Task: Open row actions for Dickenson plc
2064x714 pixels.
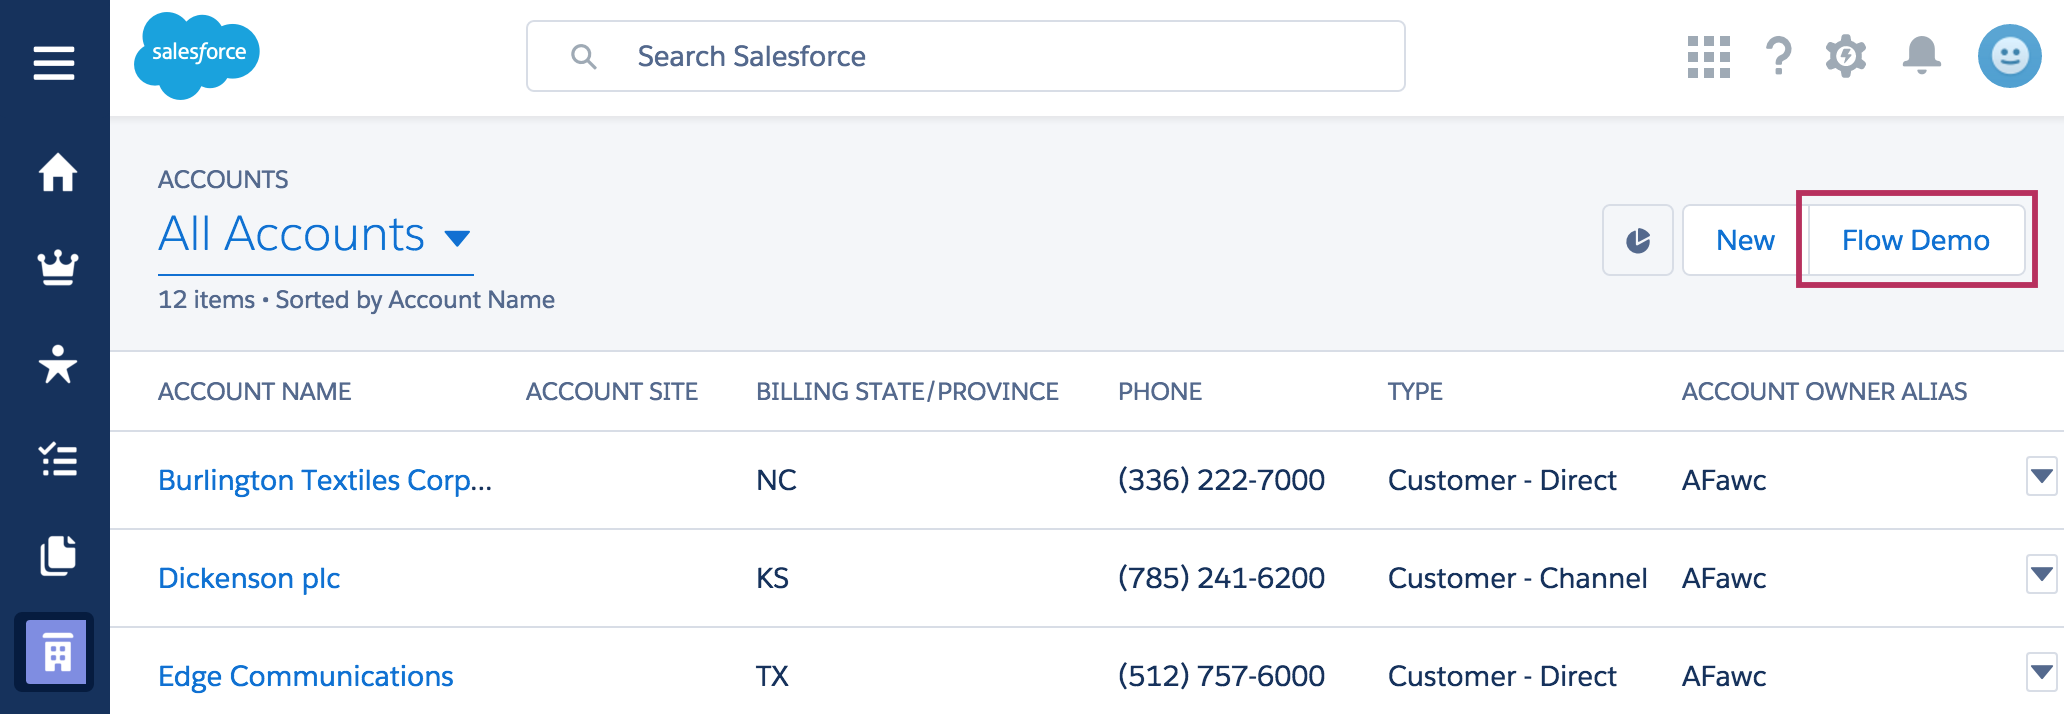Action: 2041,574
